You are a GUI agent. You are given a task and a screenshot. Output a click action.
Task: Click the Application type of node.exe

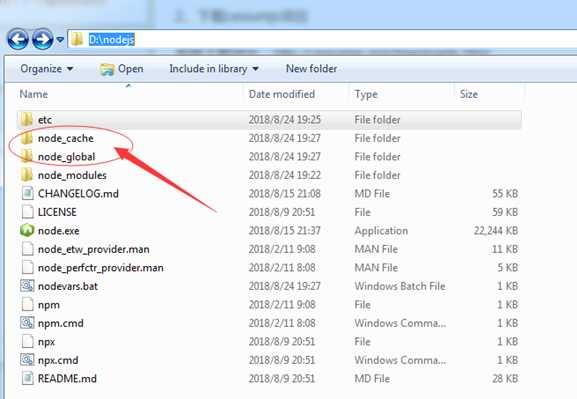(381, 231)
